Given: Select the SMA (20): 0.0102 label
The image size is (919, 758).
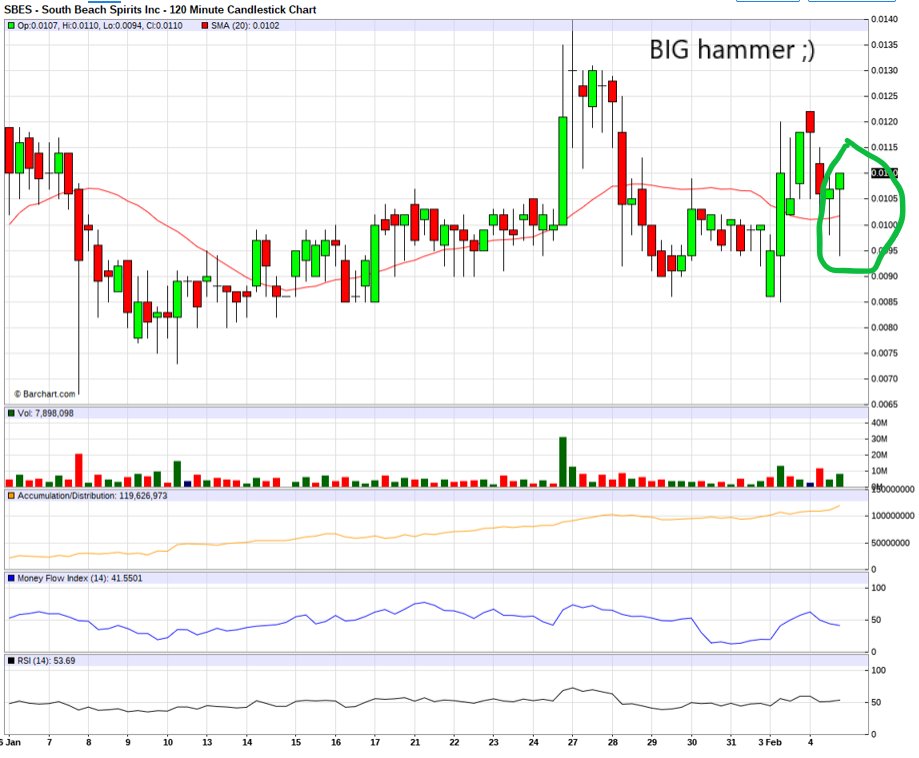Looking at the screenshot, I should pos(245,26).
